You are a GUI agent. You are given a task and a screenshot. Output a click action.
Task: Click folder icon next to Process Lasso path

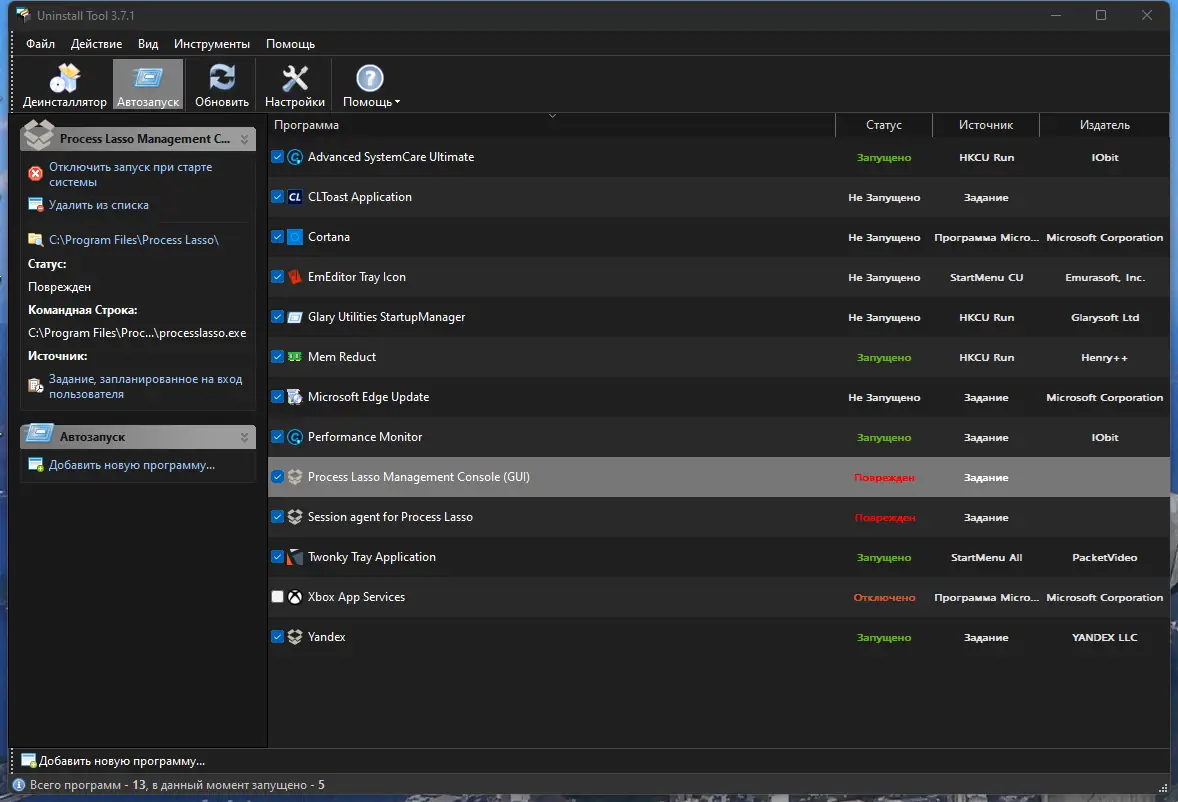35,240
